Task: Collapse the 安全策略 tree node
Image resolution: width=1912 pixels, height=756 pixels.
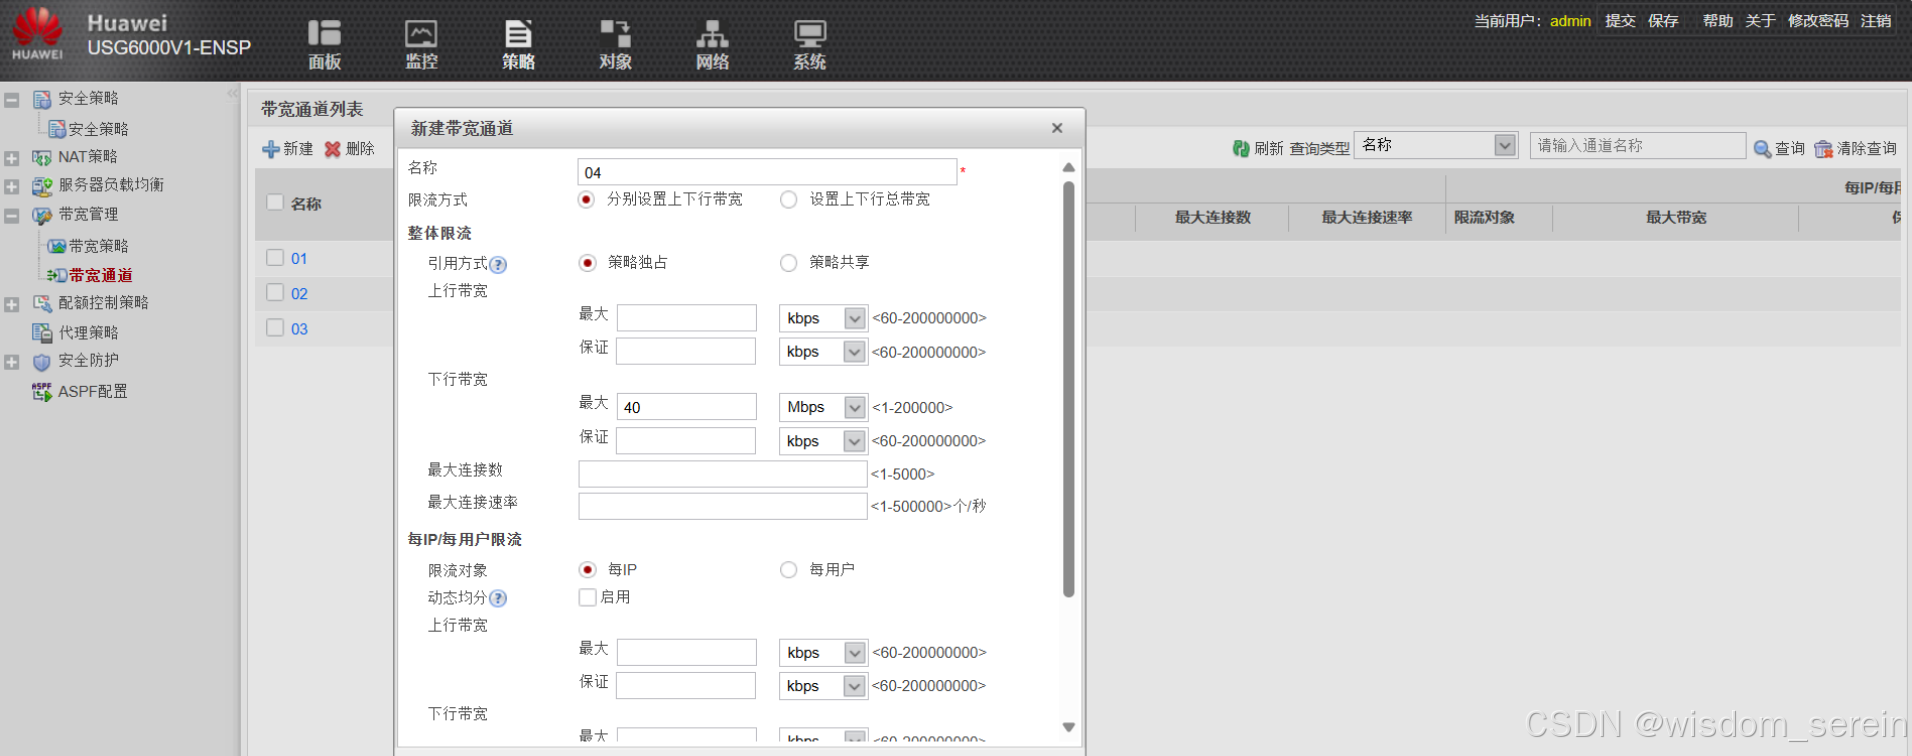Action: [x=12, y=100]
